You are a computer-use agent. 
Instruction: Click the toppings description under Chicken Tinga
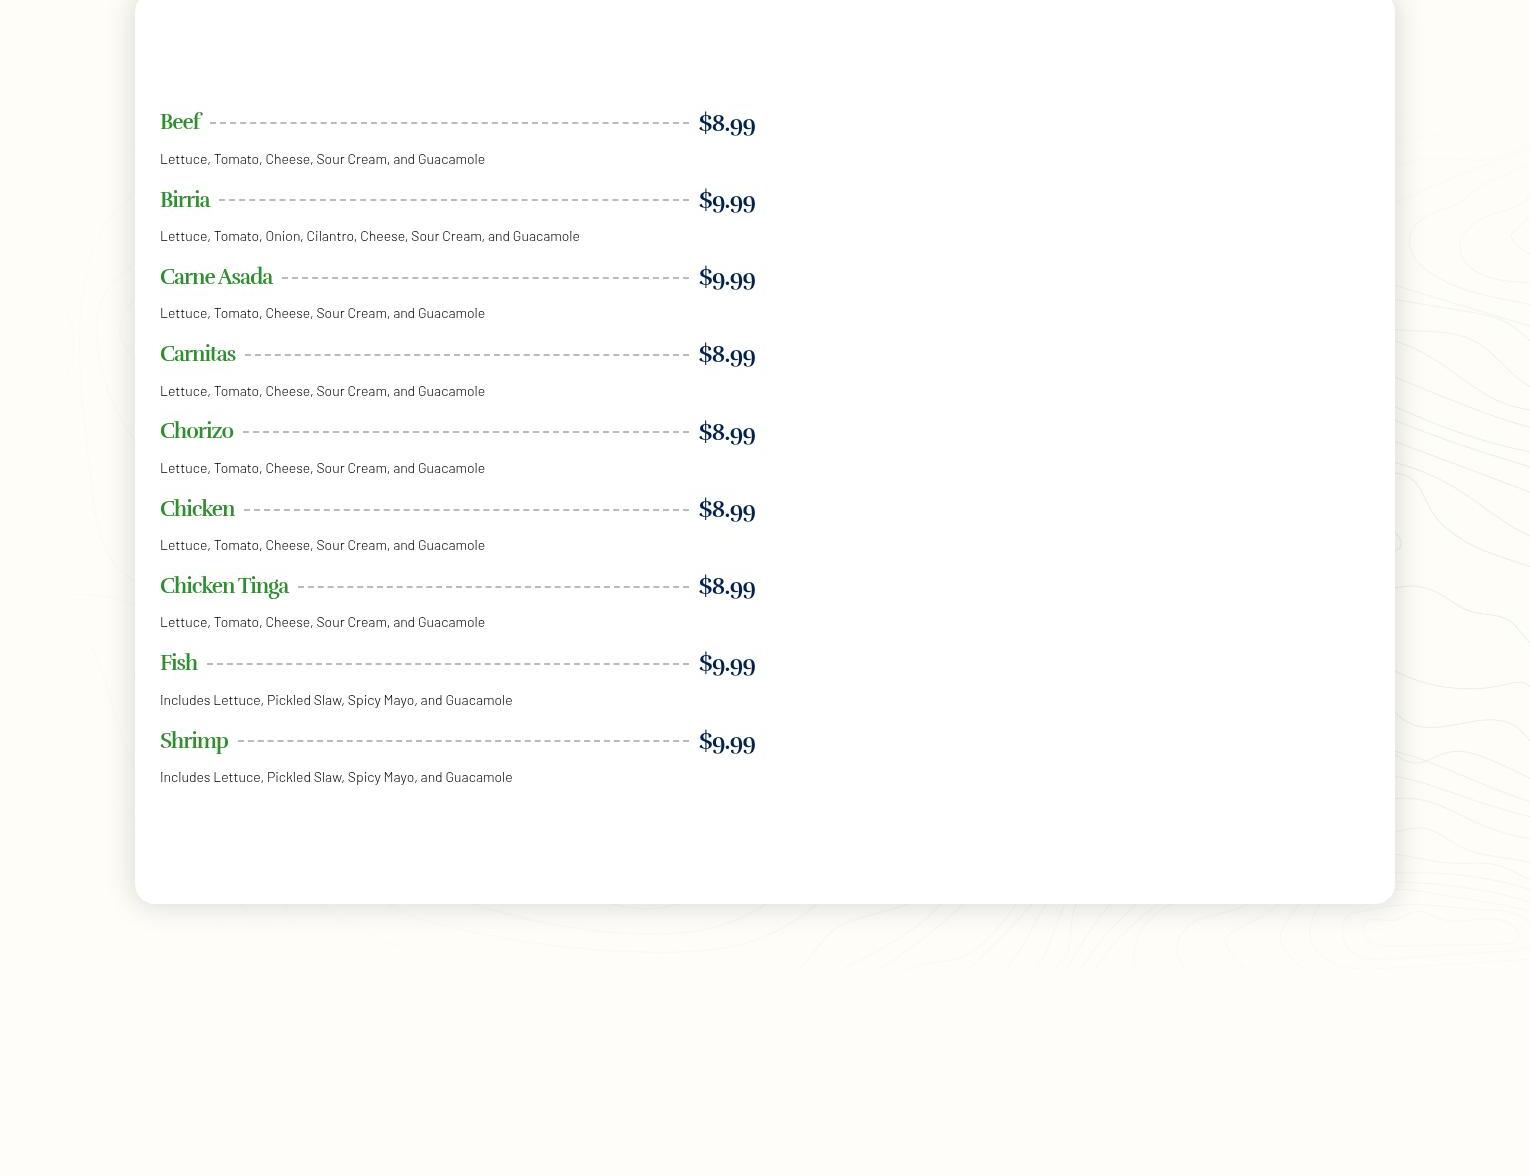click(322, 622)
